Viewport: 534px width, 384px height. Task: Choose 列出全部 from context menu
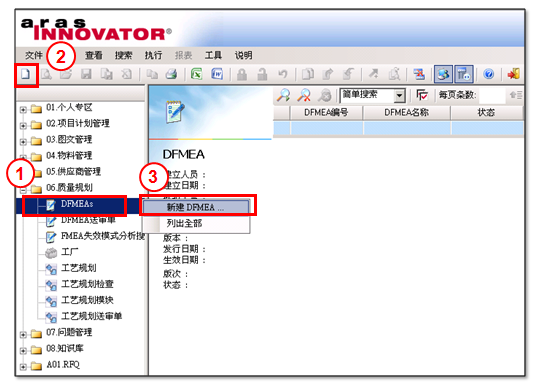click(x=196, y=223)
